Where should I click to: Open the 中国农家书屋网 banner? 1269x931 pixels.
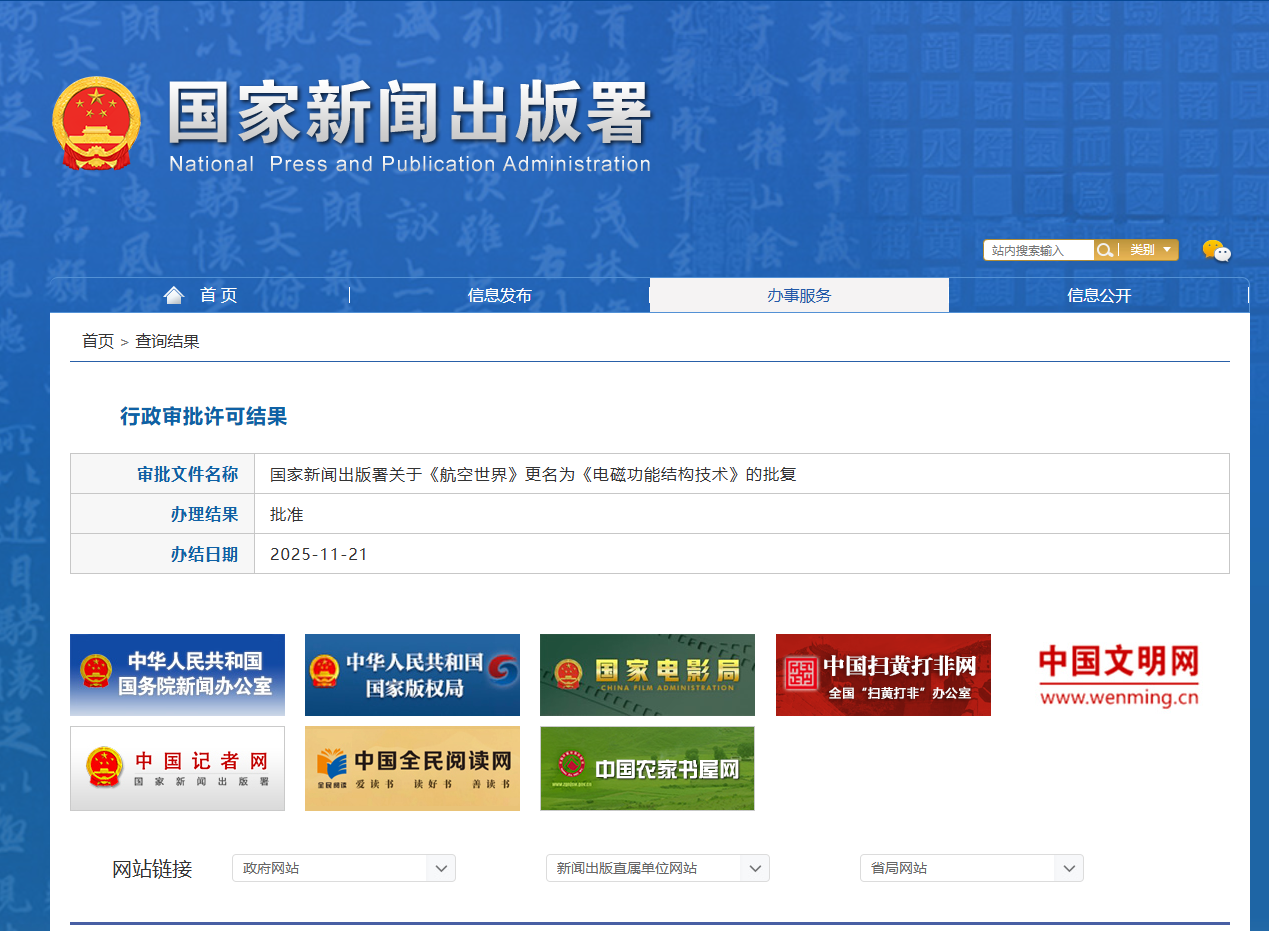[647, 768]
